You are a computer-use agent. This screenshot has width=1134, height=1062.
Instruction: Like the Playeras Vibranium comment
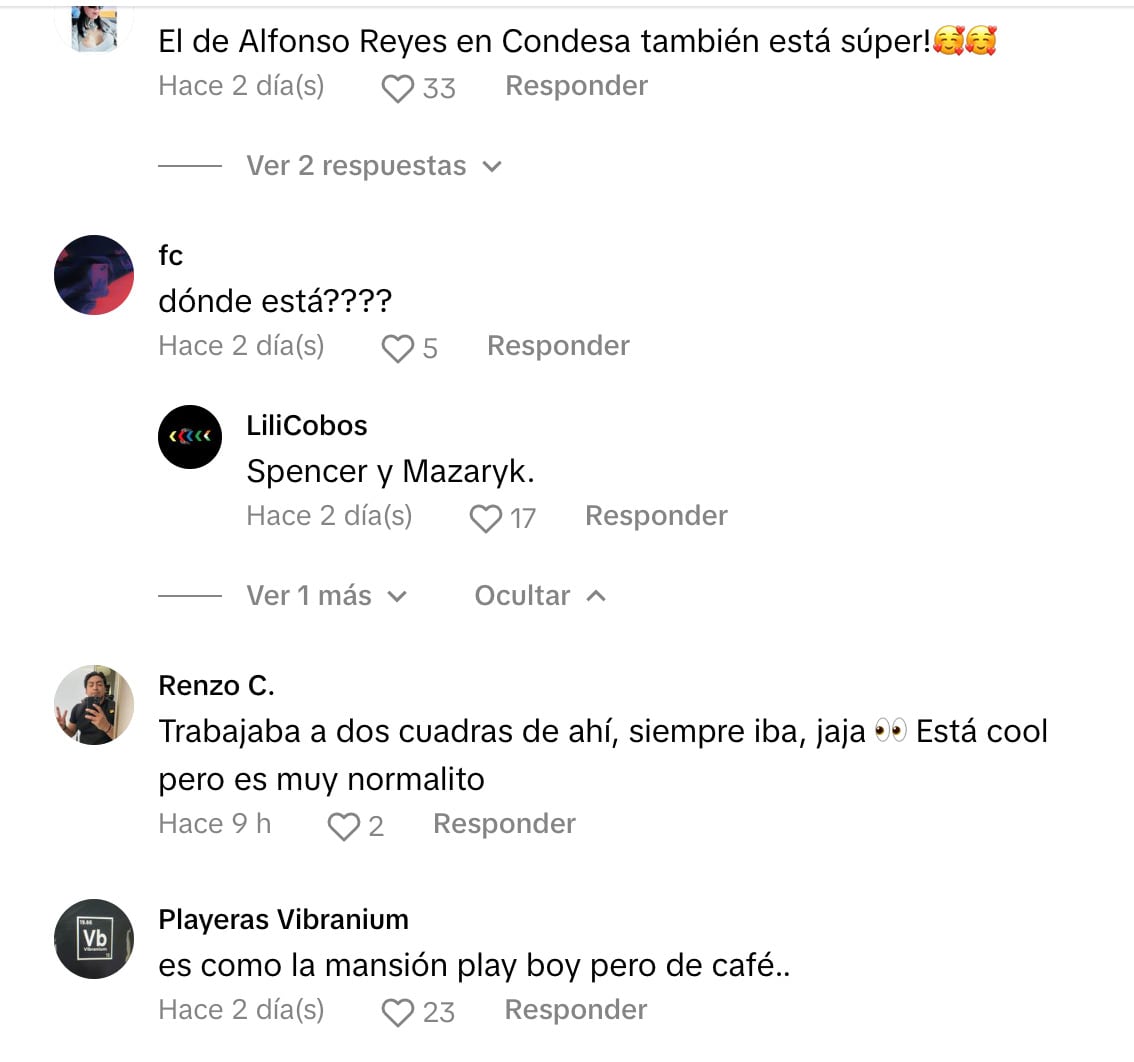click(x=397, y=1012)
